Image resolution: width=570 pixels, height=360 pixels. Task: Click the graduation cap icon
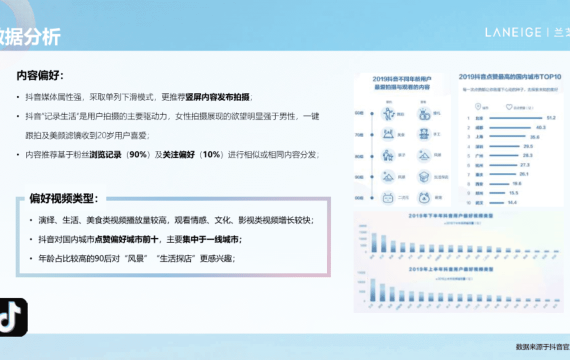click(424, 177)
